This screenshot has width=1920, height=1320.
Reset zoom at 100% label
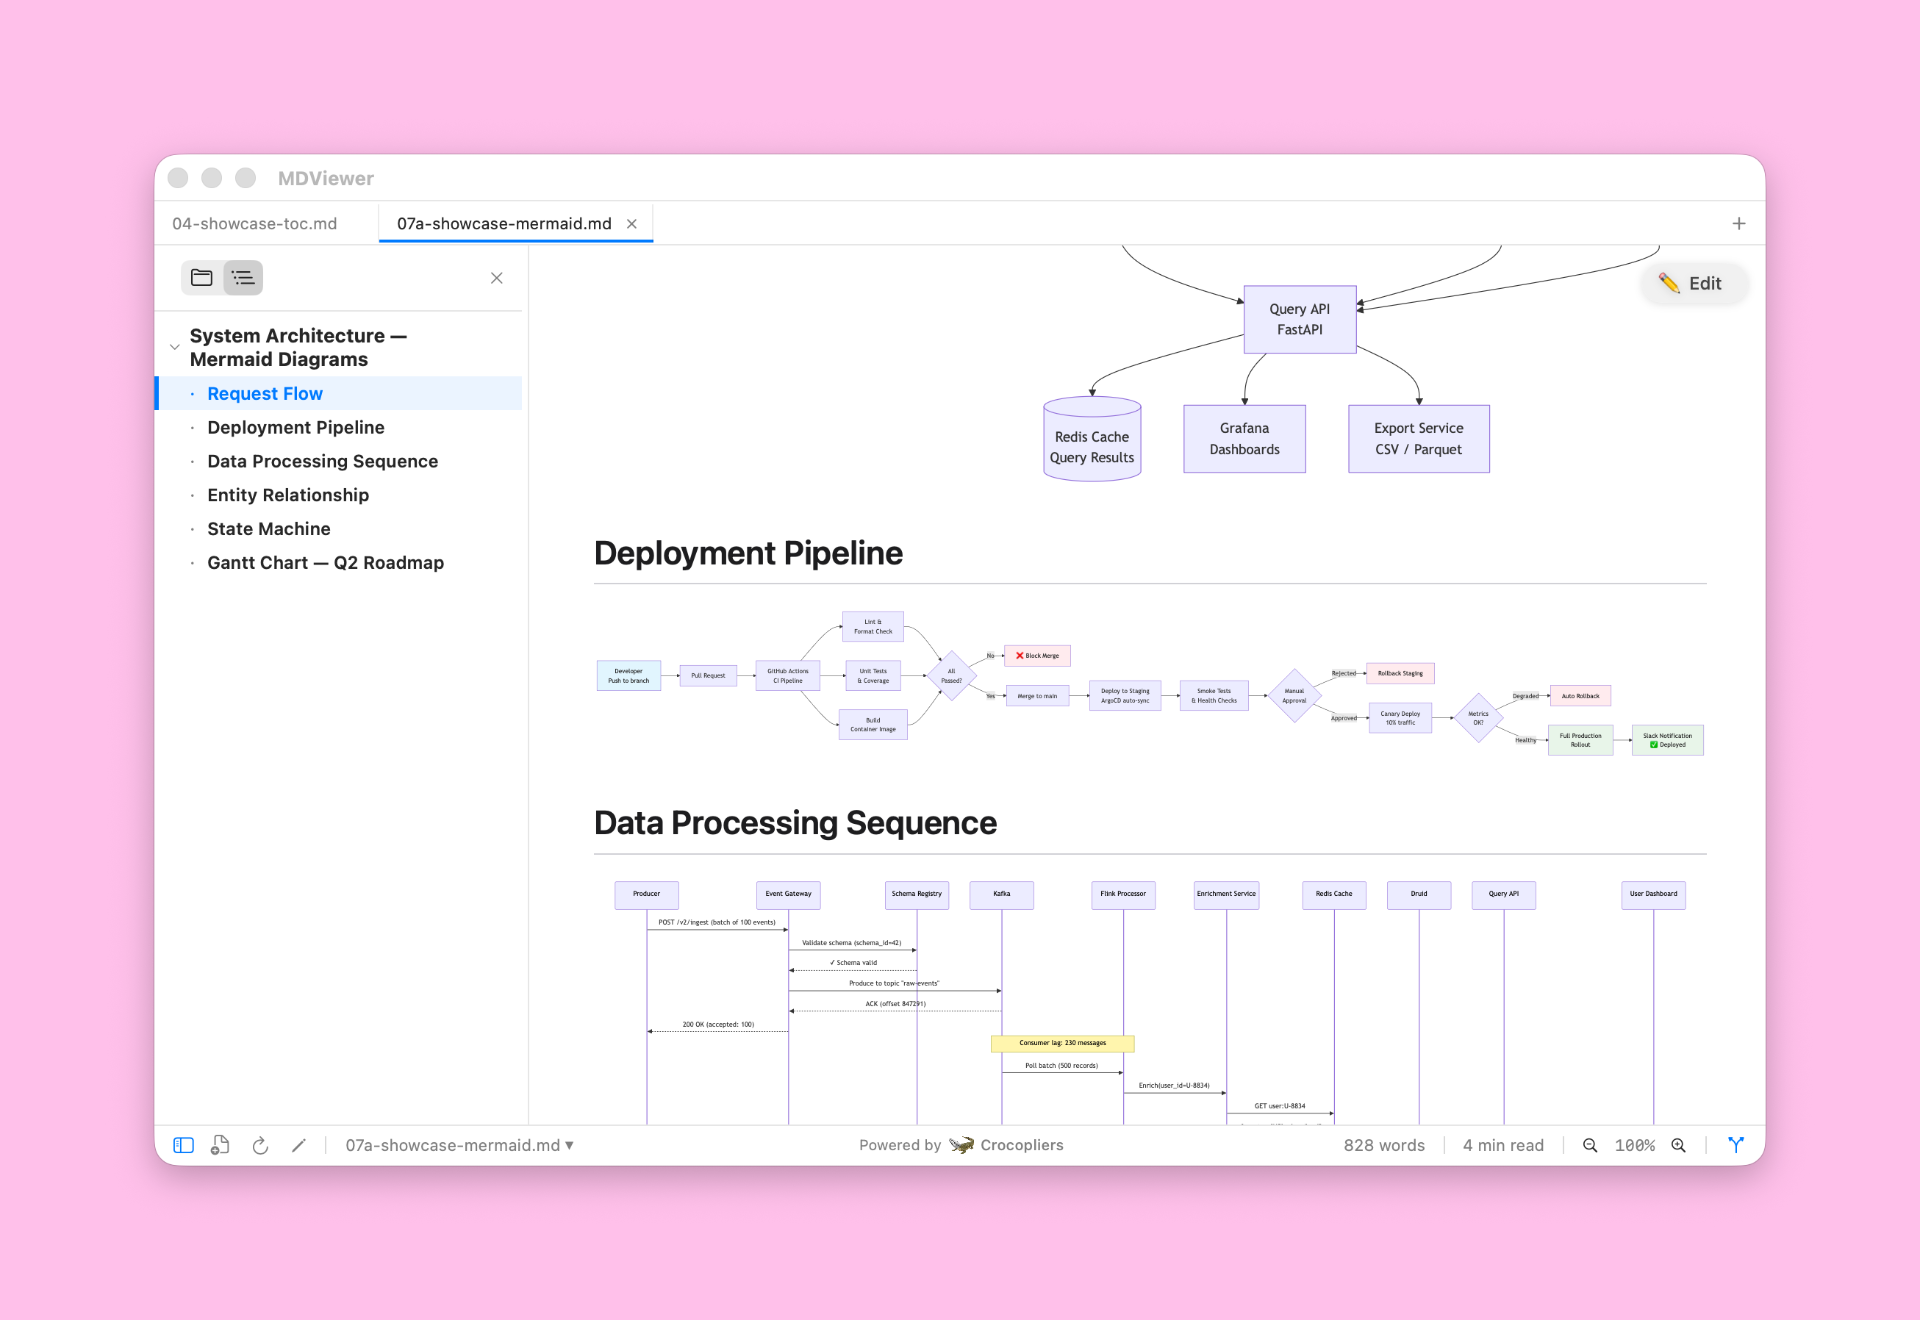coord(1635,1145)
